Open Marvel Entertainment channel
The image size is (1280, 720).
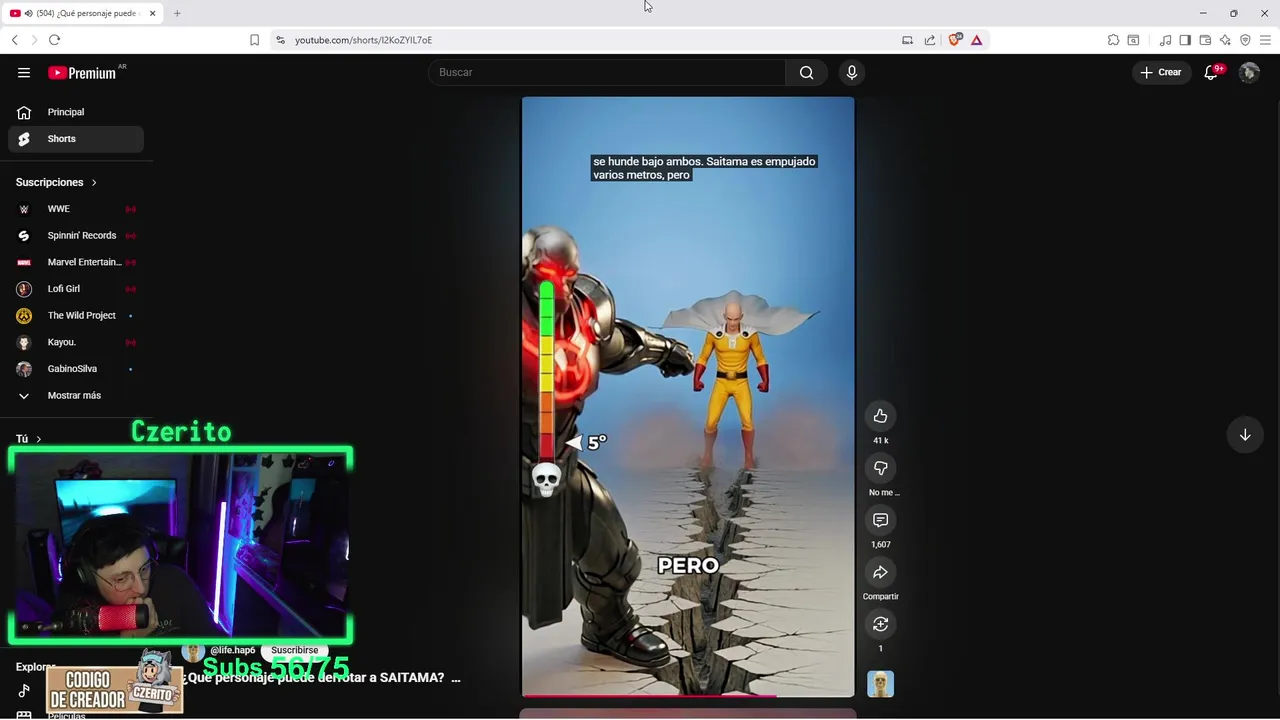coord(76,262)
